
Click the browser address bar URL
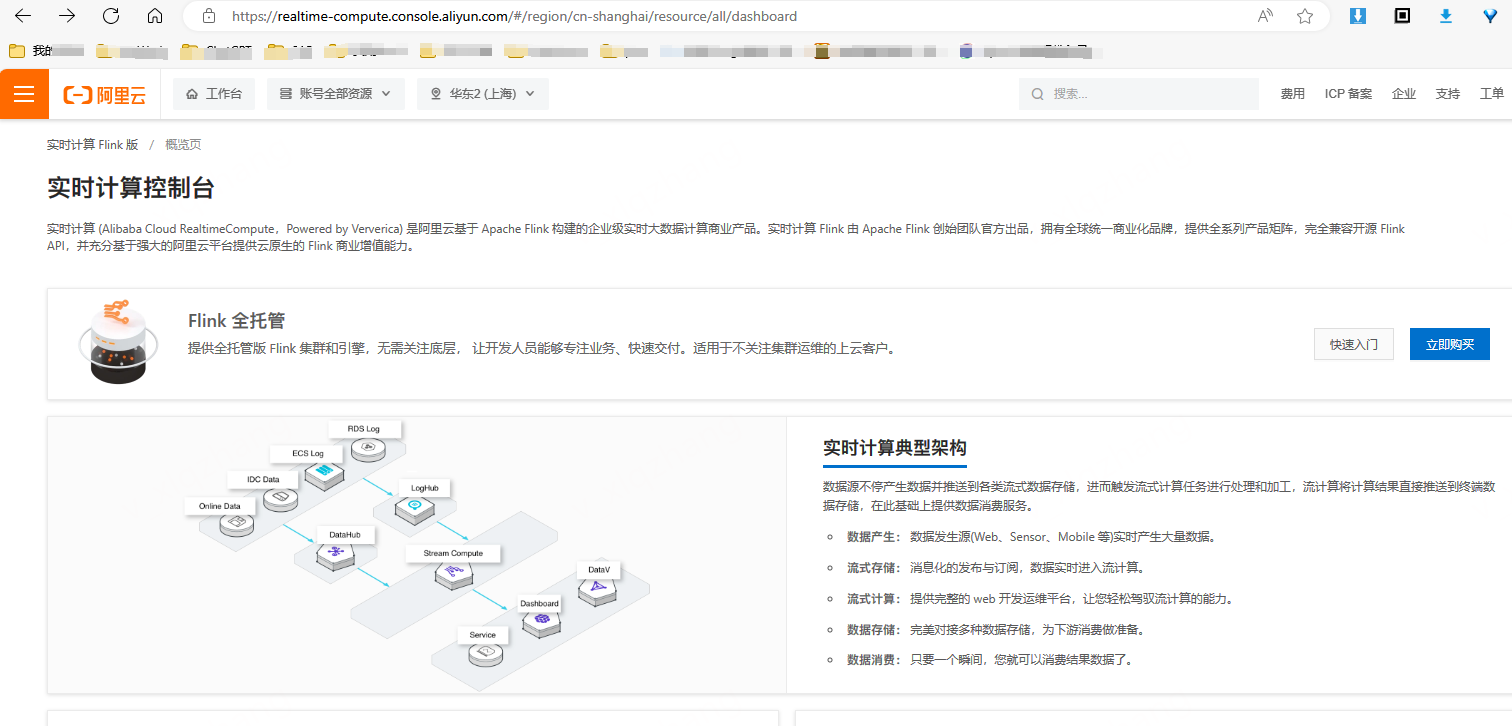coord(515,16)
